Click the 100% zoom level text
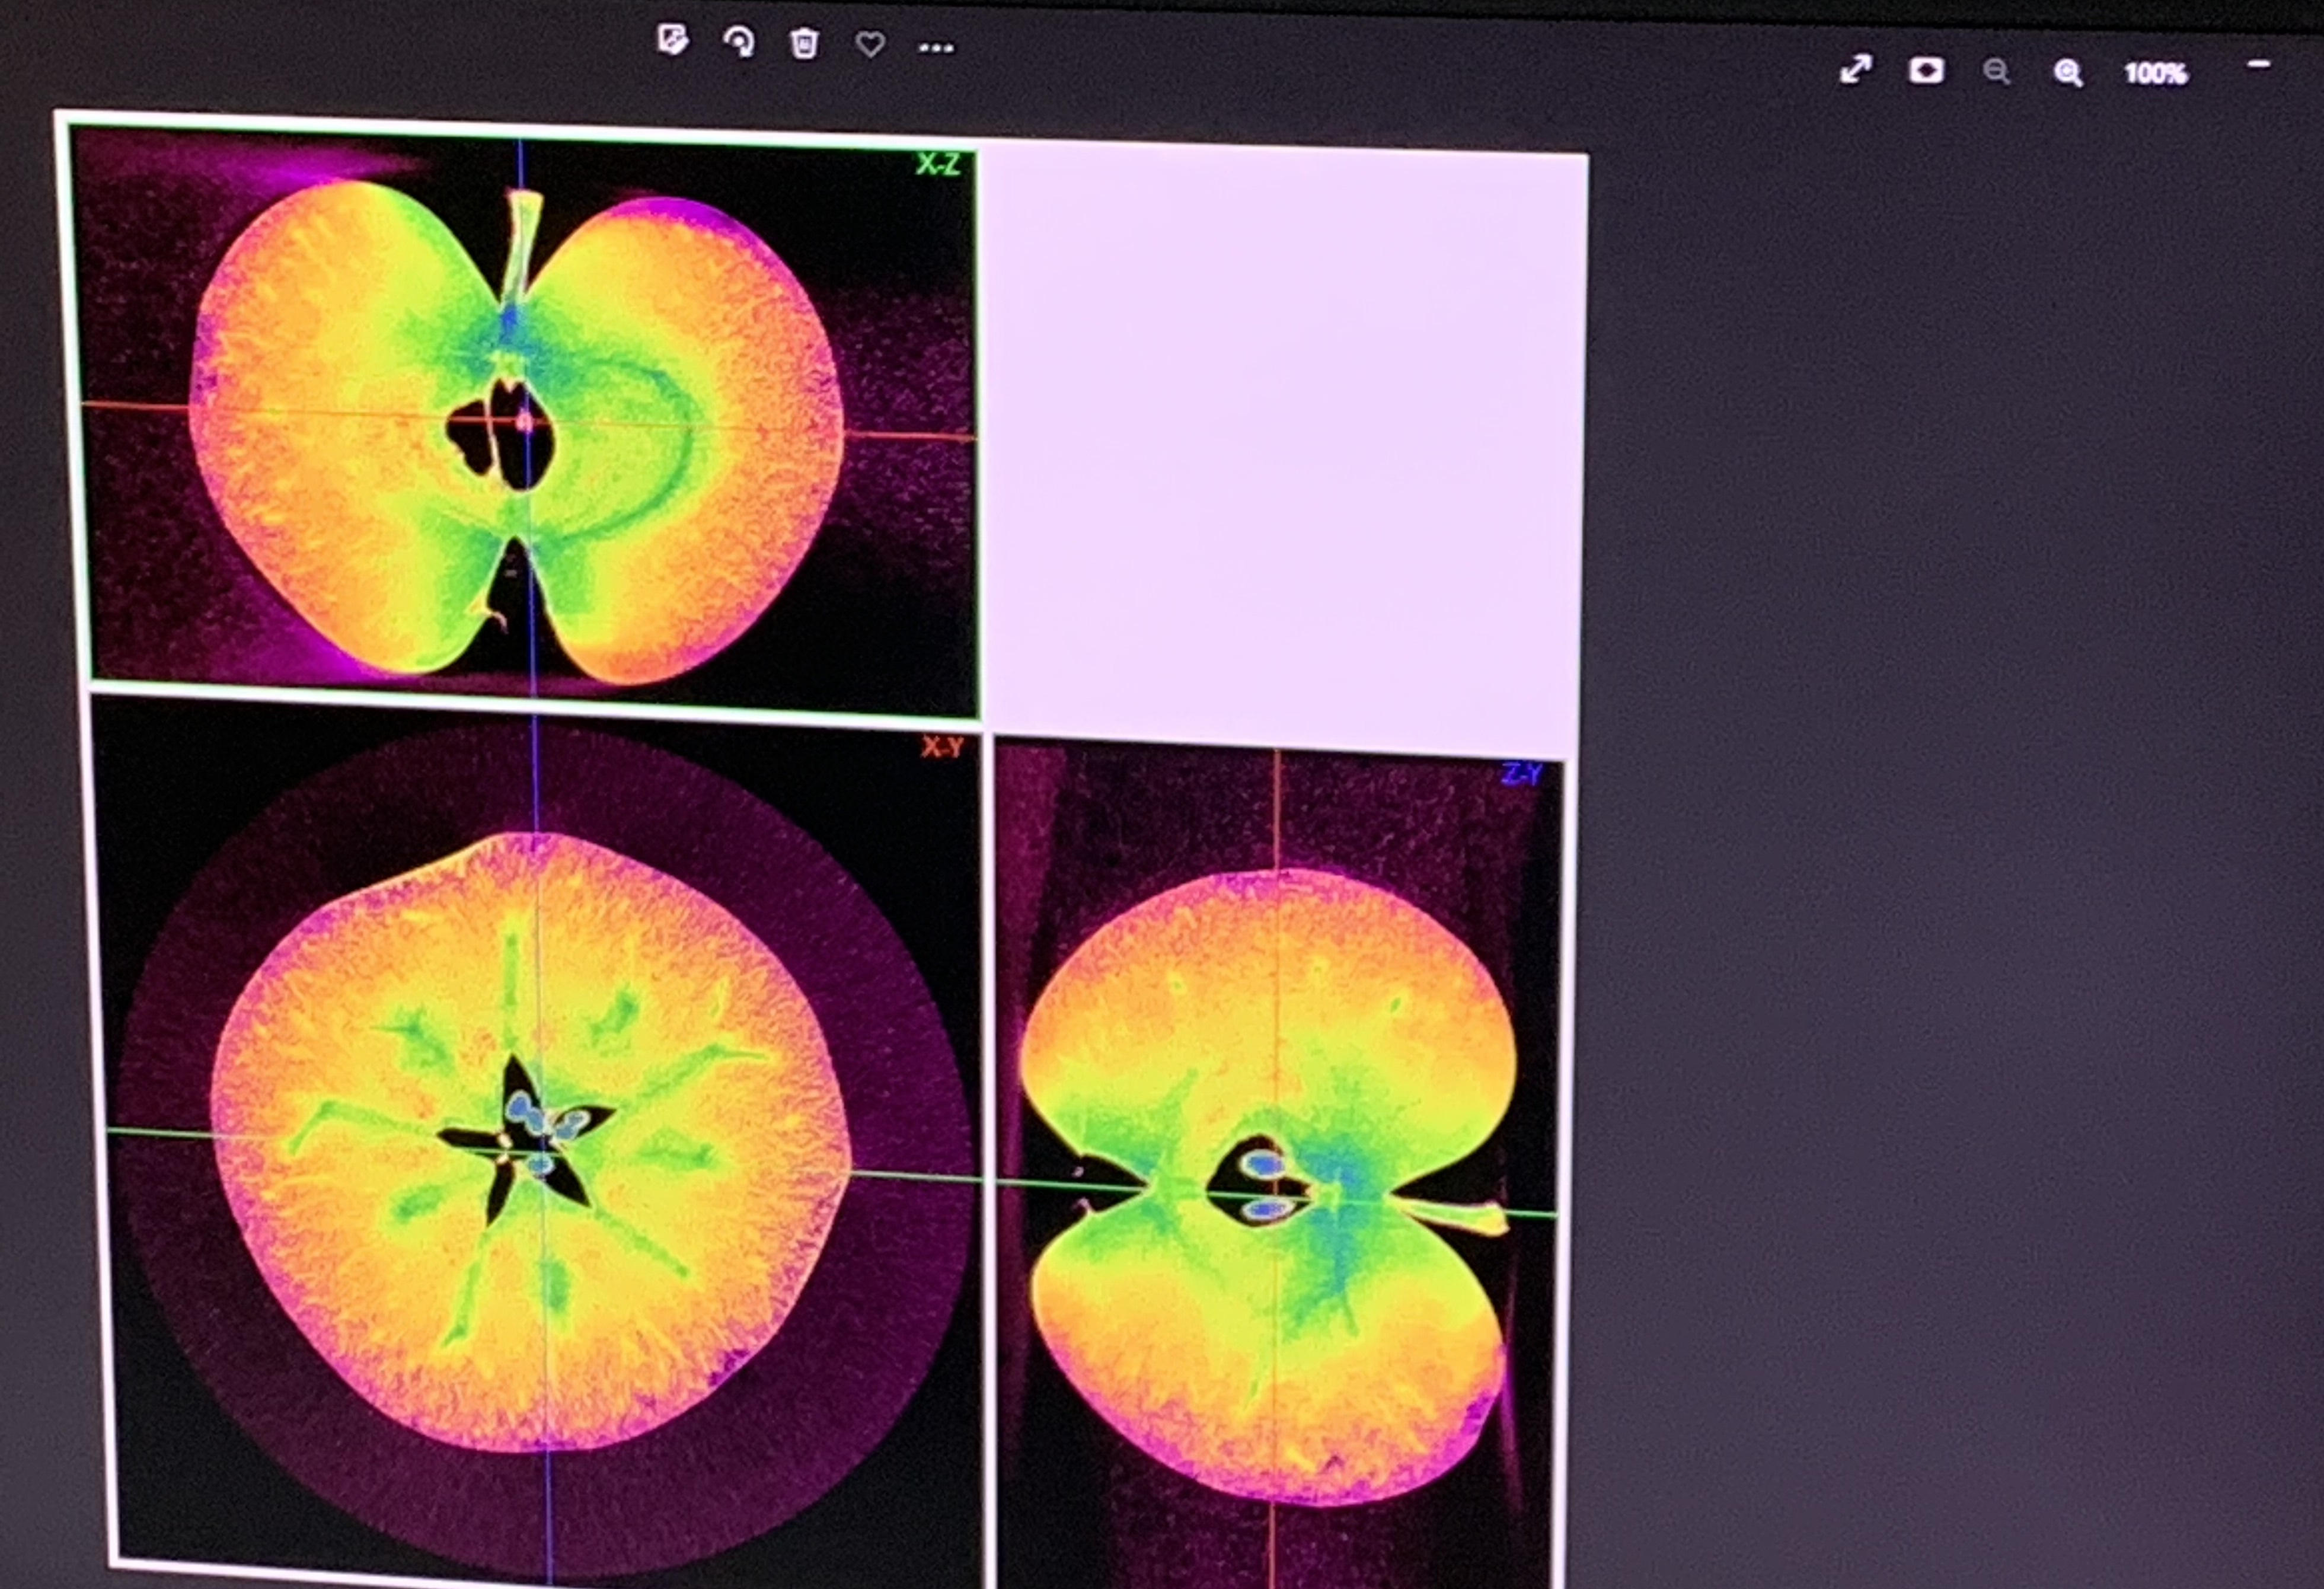The height and width of the screenshot is (1589, 2324). pyautogui.click(x=2156, y=73)
